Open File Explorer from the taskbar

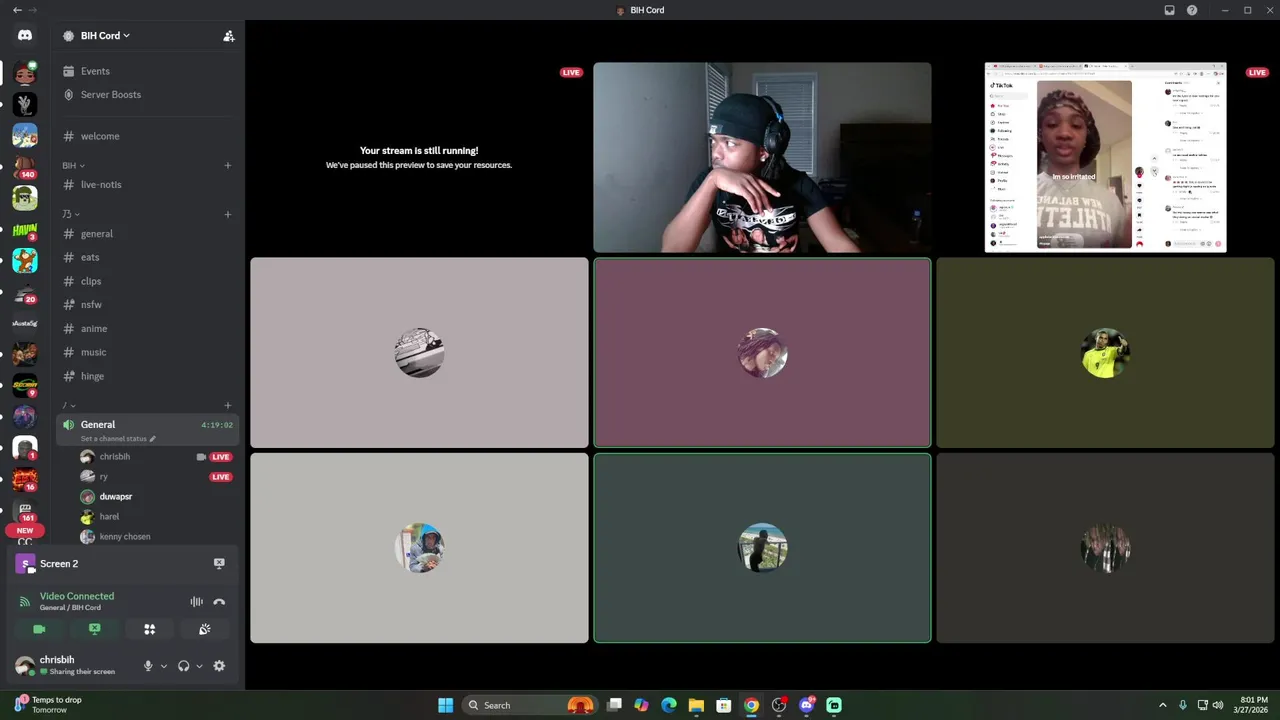click(x=696, y=705)
